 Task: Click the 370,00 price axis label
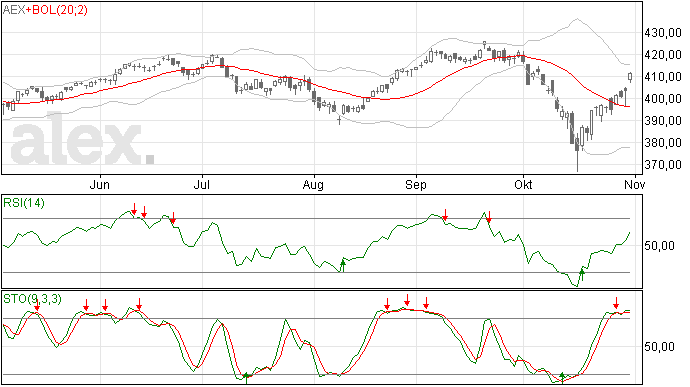pos(663,165)
